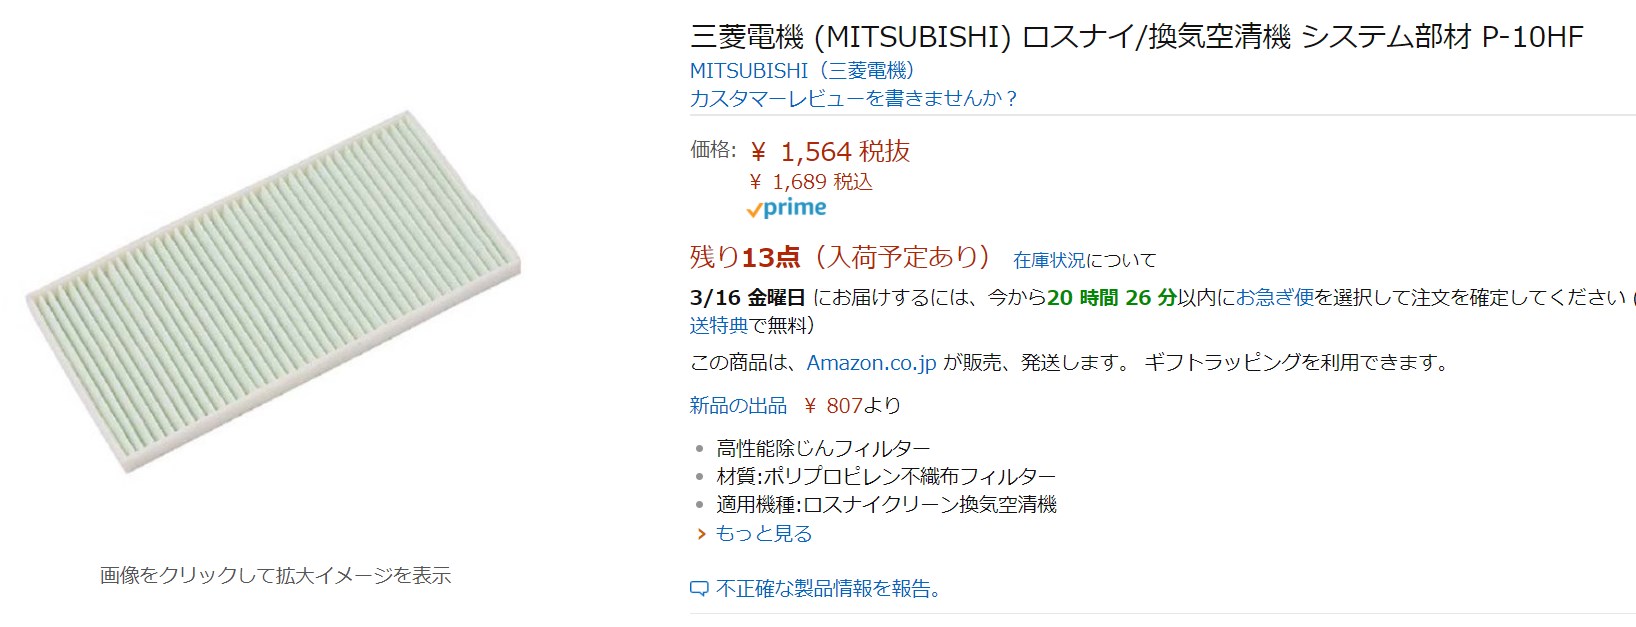Click the 高性能除じんフィルター bullet text
The width and height of the screenshot is (1636, 627).
[823, 448]
